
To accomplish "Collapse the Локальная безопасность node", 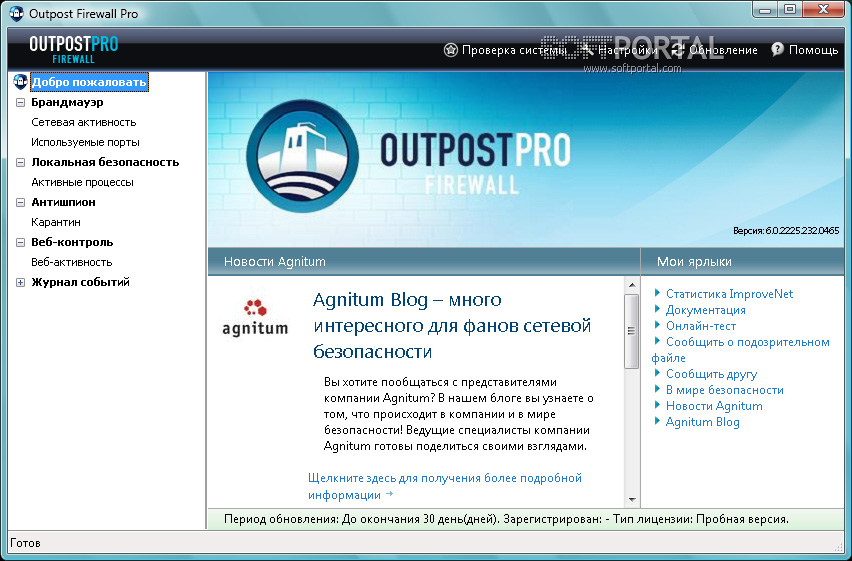I will pyautogui.click(x=20, y=162).
